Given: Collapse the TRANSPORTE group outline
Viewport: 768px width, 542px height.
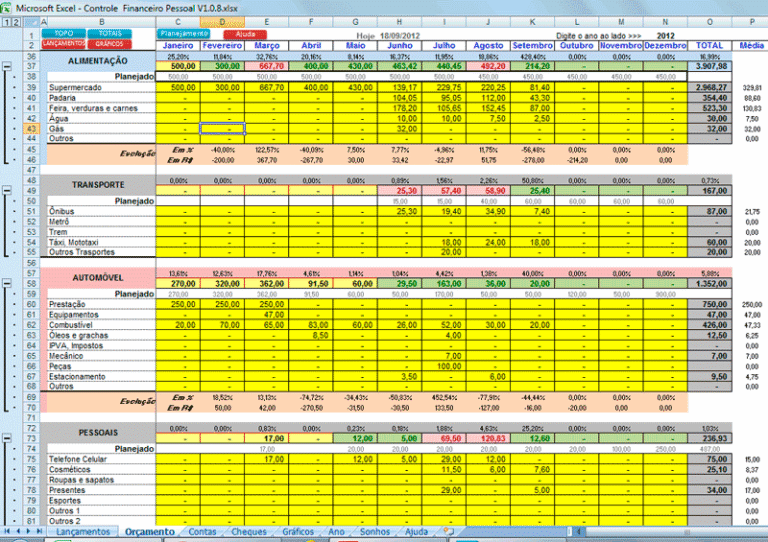Looking at the screenshot, I should (7, 190).
